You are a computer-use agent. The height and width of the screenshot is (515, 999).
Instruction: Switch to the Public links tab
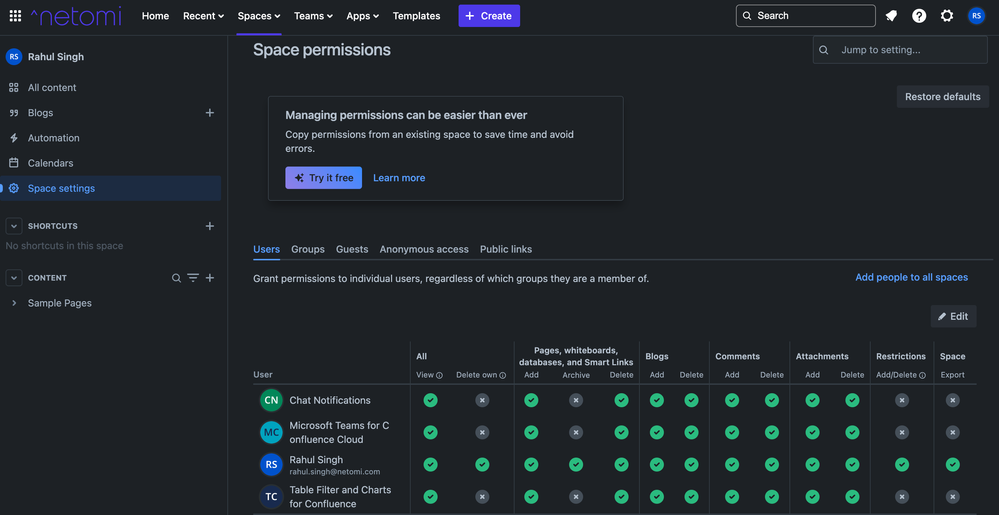(x=506, y=249)
